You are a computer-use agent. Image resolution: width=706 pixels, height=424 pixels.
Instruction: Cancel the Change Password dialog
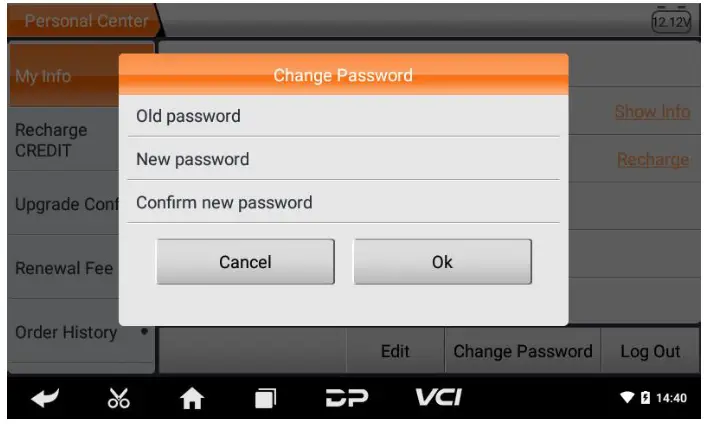(245, 262)
